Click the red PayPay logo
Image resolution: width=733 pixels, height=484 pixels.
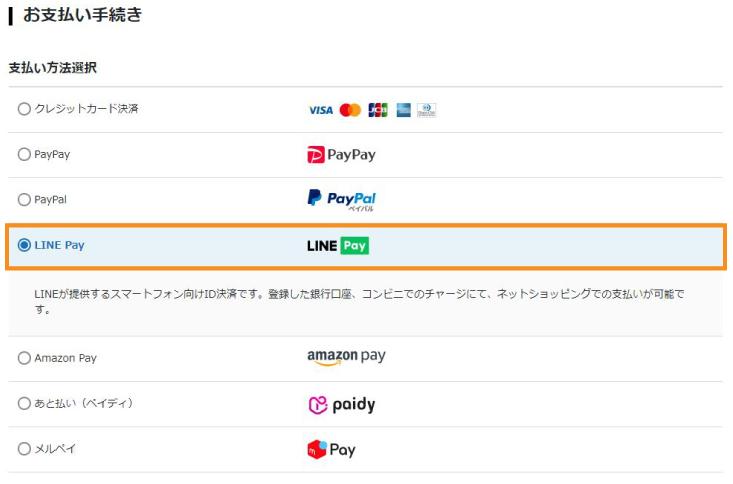pyautogui.click(x=341, y=155)
